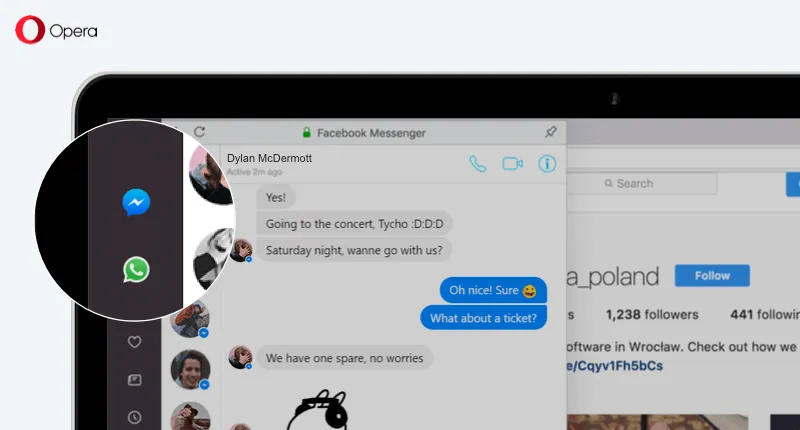Pin the Facebook Messenger panel

(x=551, y=132)
